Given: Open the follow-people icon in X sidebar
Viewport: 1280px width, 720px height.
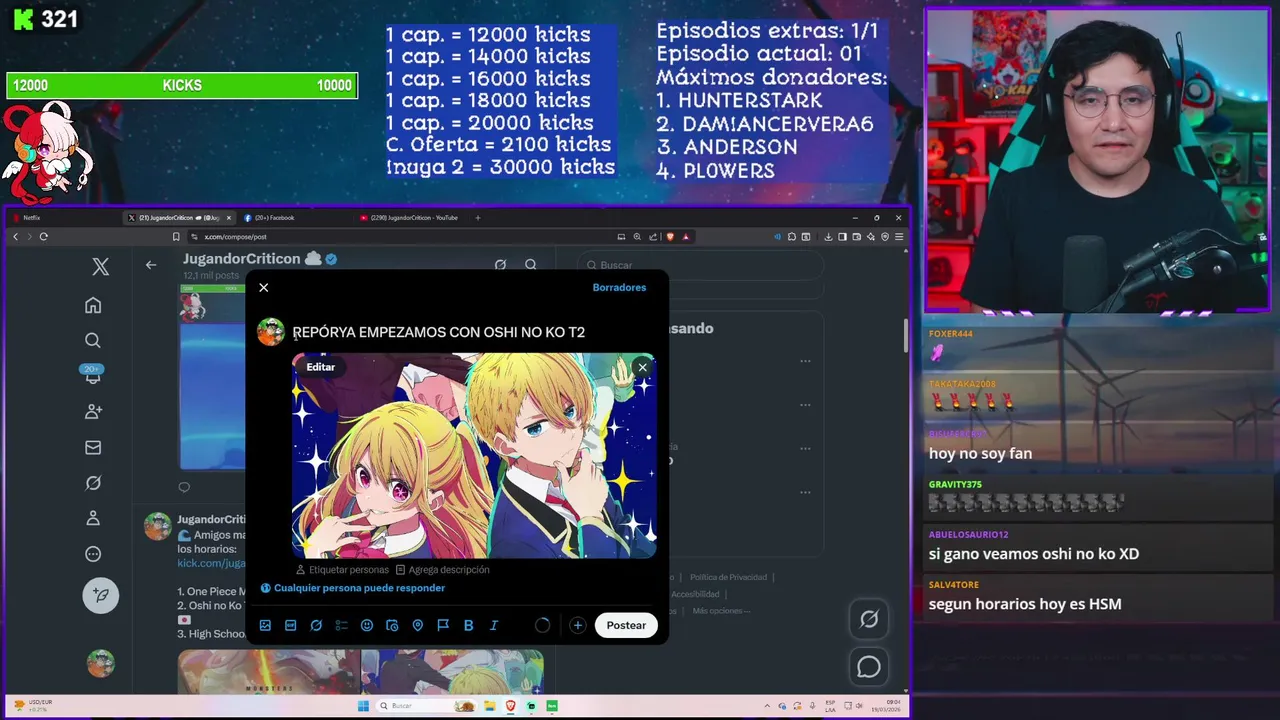Looking at the screenshot, I should [x=93, y=411].
